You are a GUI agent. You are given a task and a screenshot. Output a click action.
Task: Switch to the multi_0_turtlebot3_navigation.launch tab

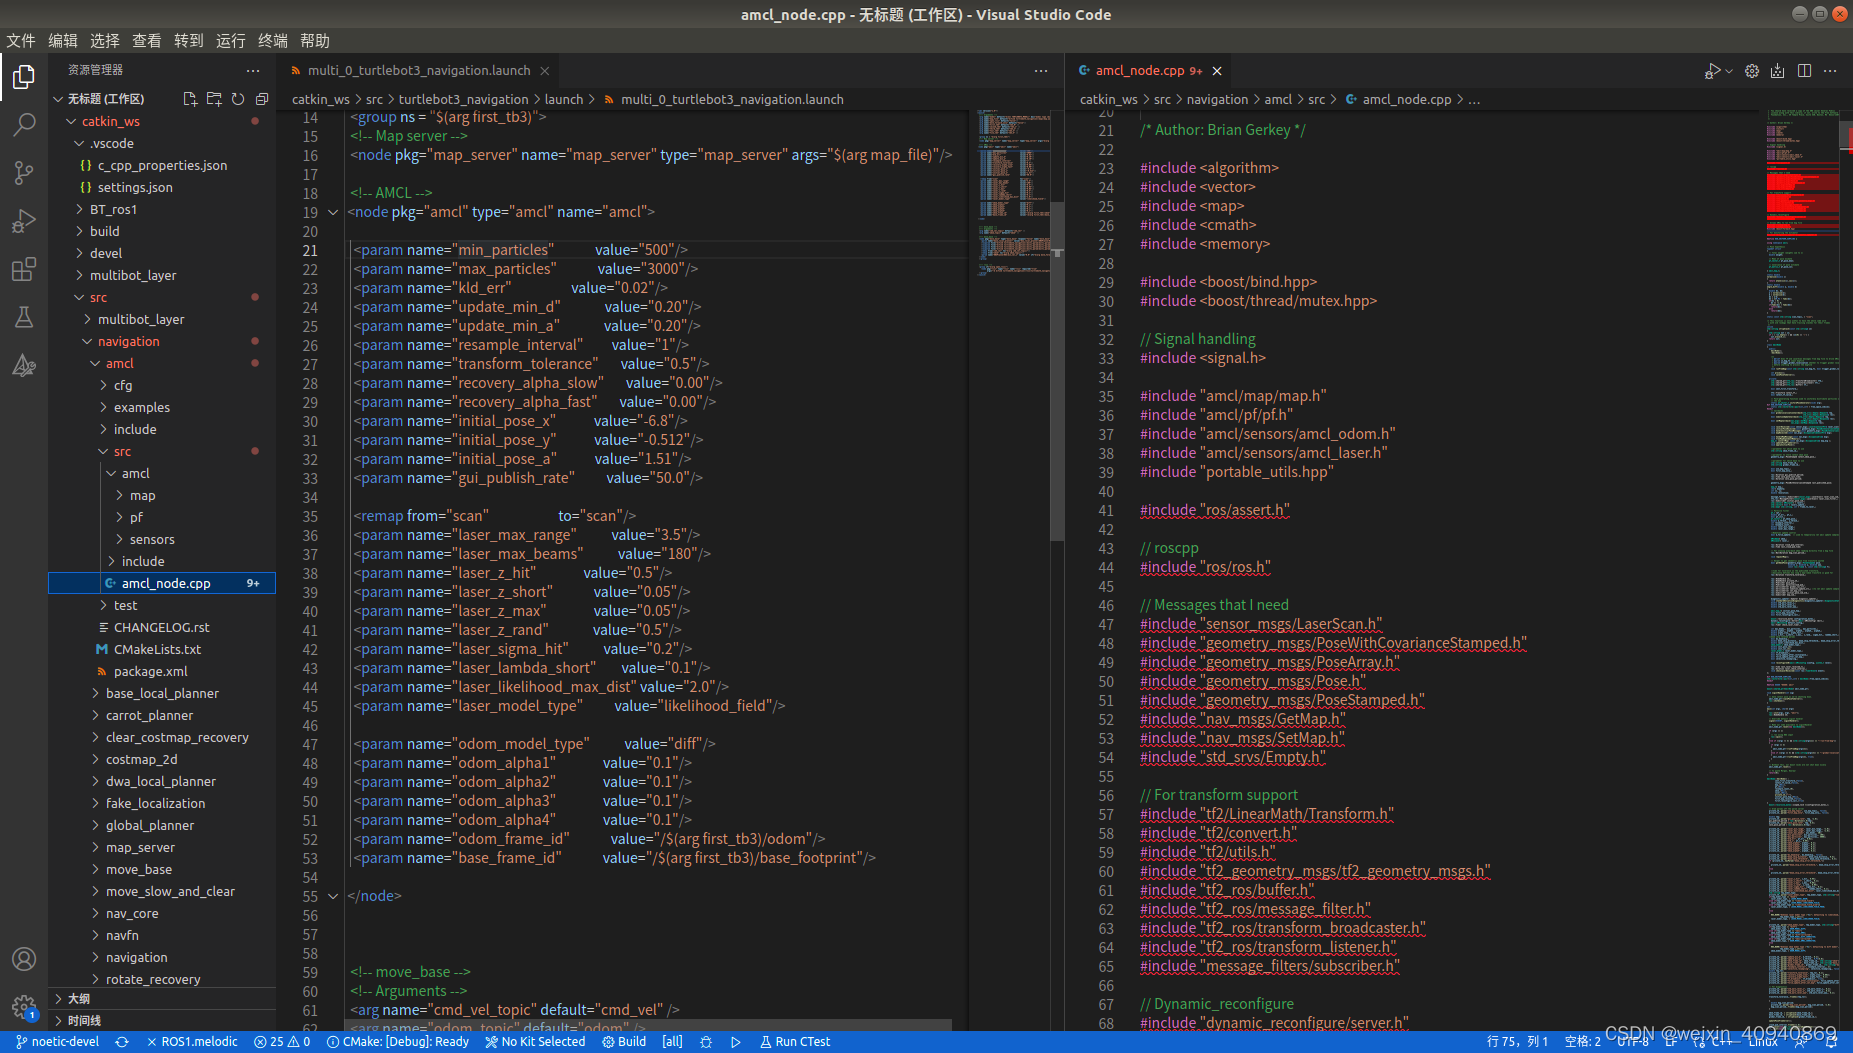coord(419,71)
